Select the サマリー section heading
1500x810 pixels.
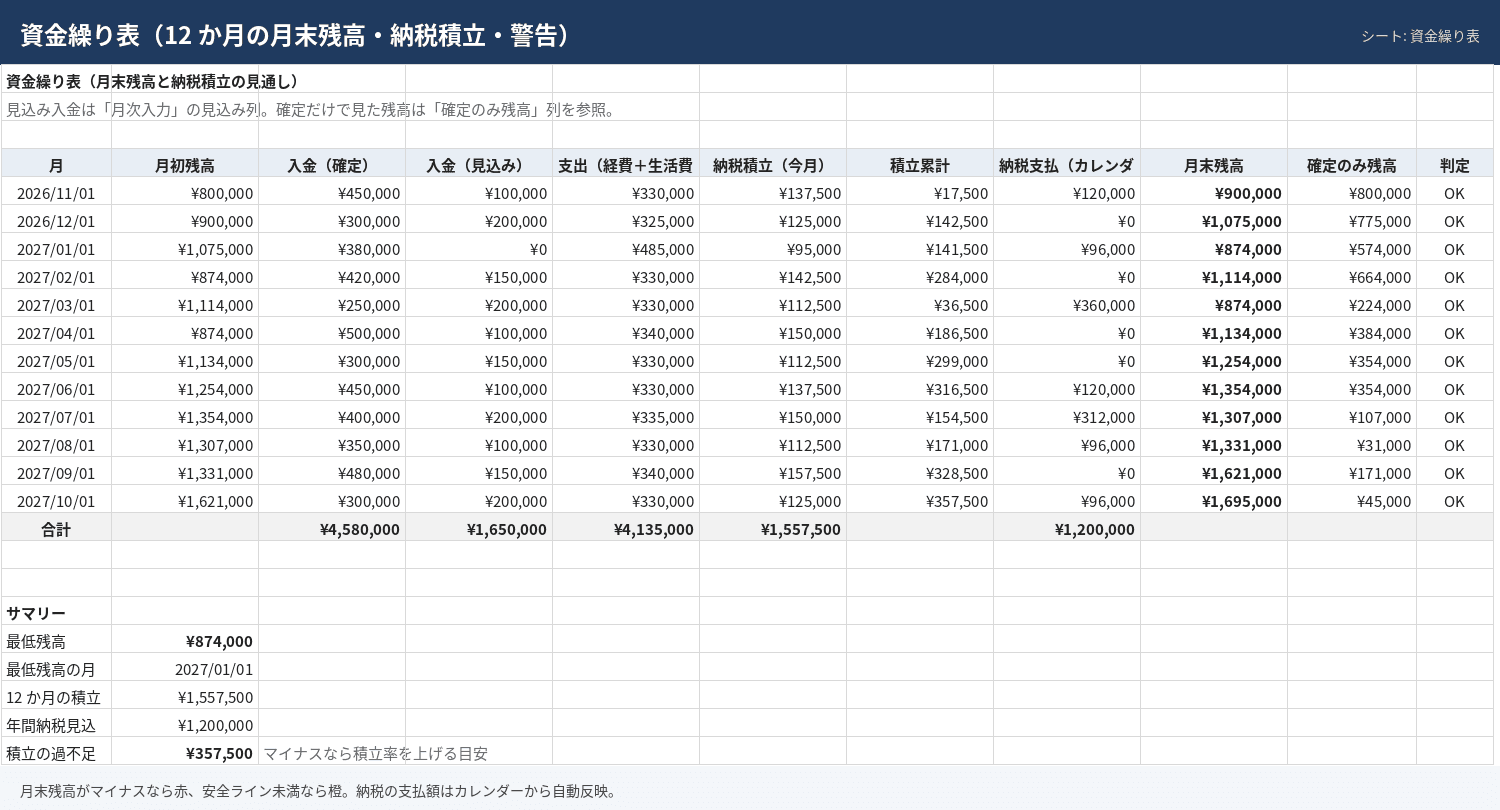point(36,613)
